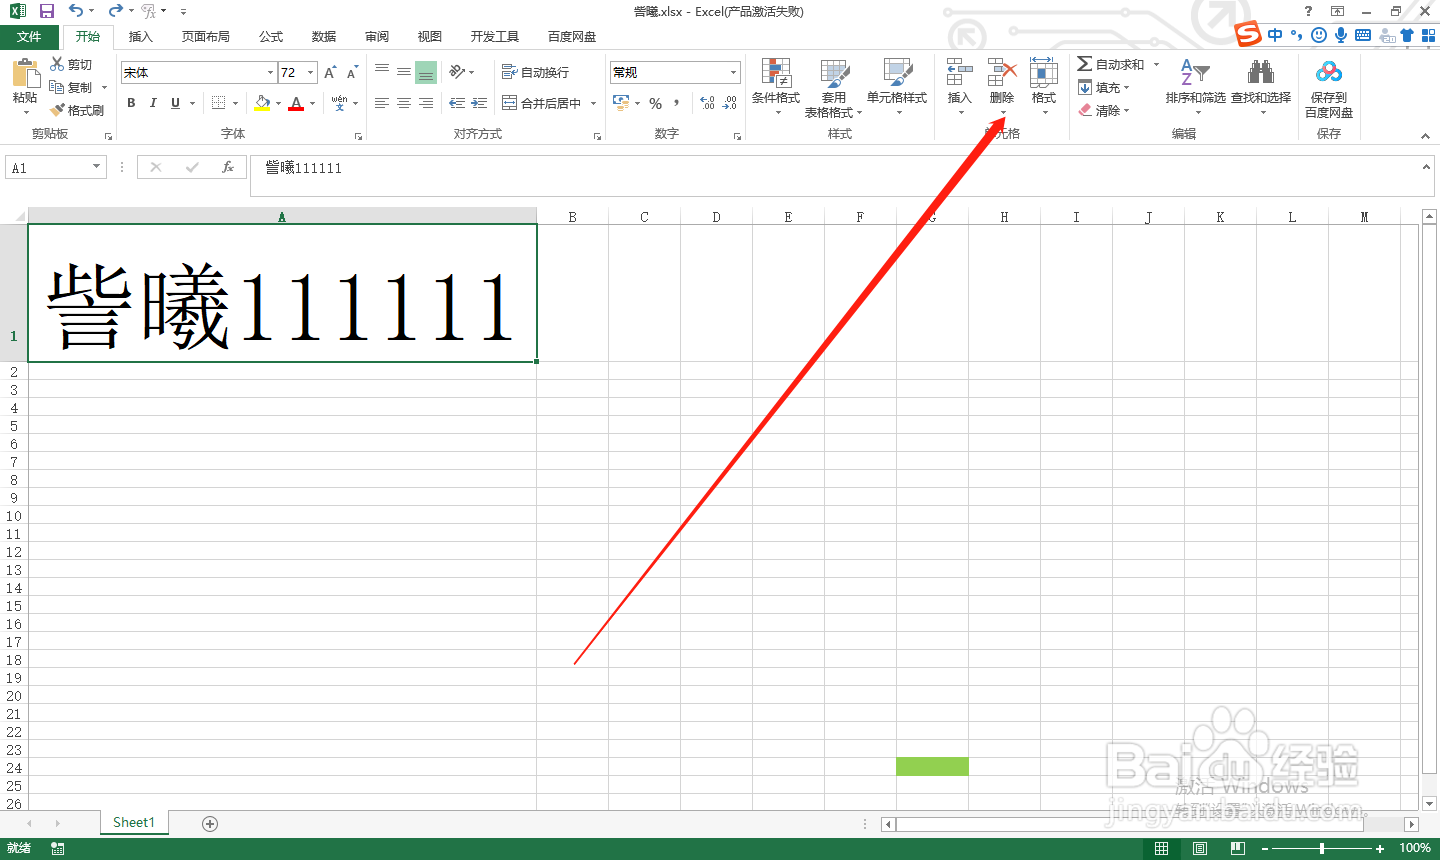Zoom in with the plus button
This screenshot has width=1440, height=860.
(x=1380, y=849)
